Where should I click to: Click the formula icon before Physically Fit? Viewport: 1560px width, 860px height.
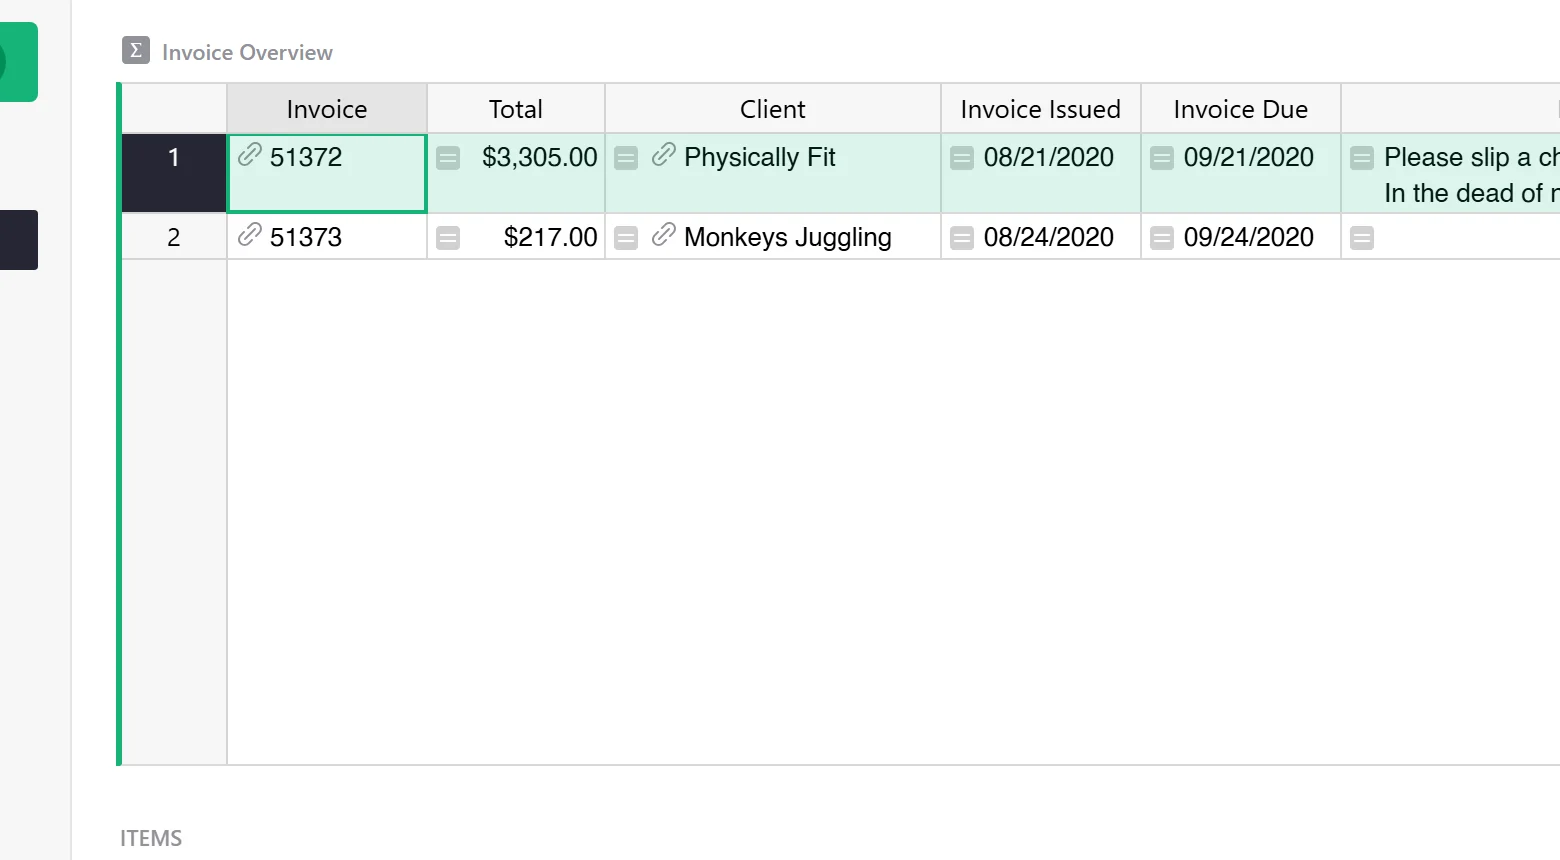coord(626,158)
